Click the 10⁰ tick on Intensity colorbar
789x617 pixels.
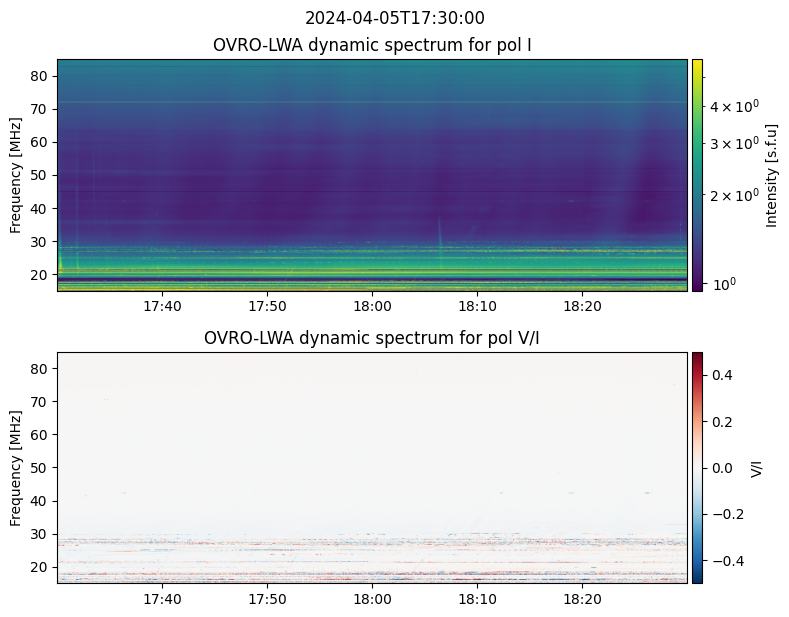pos(723,284)
